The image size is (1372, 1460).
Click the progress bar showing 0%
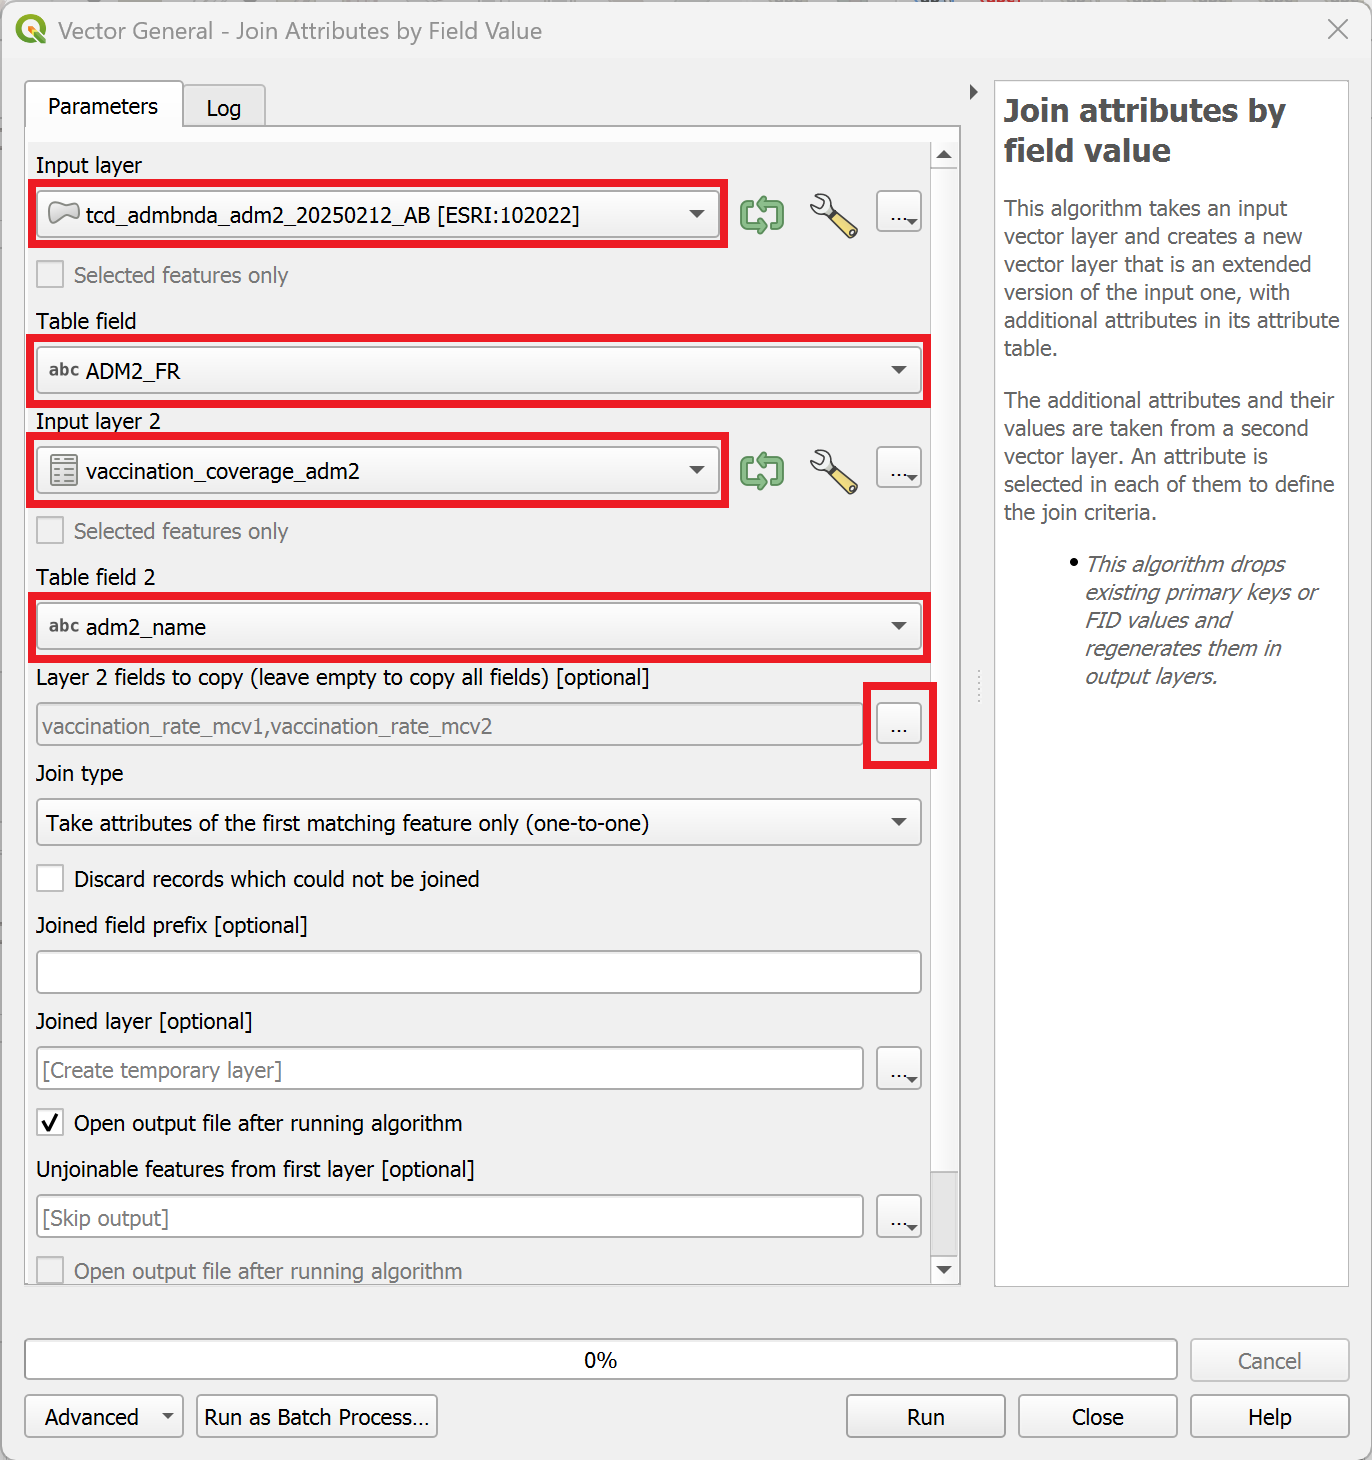point(600,1359)
